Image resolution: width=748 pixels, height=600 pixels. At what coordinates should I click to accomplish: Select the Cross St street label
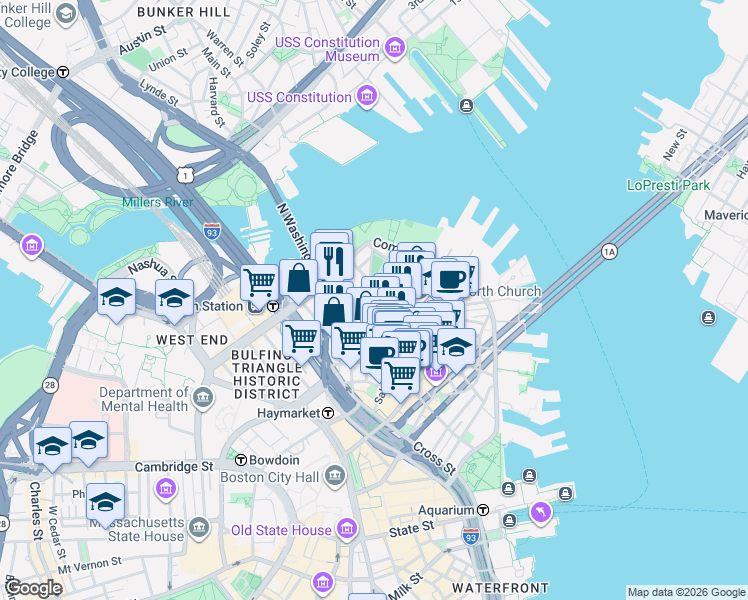435,458
